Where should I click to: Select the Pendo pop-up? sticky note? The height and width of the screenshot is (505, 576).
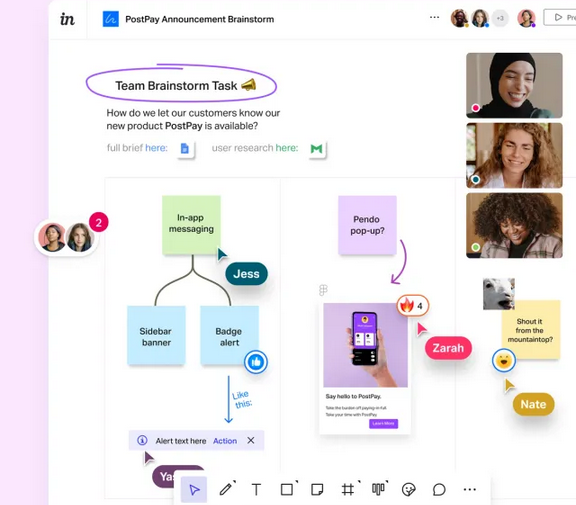(367, 225)
